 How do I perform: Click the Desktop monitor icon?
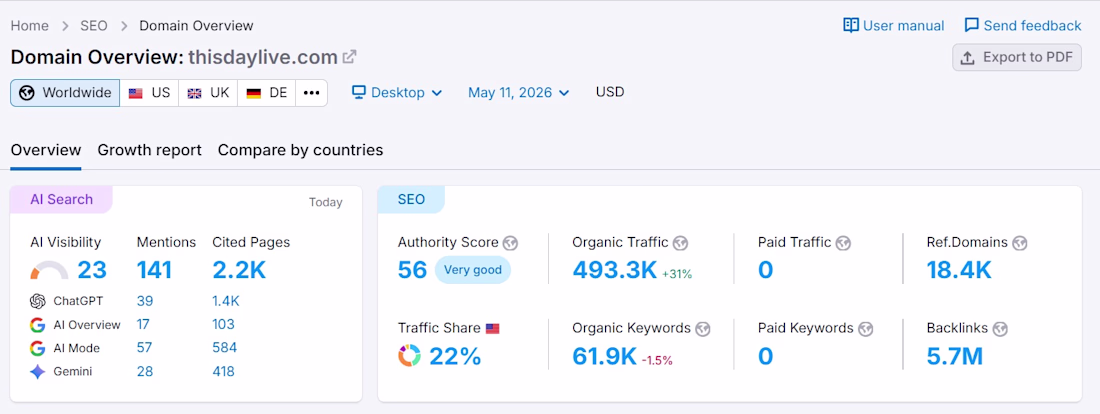tap(359, 92)
